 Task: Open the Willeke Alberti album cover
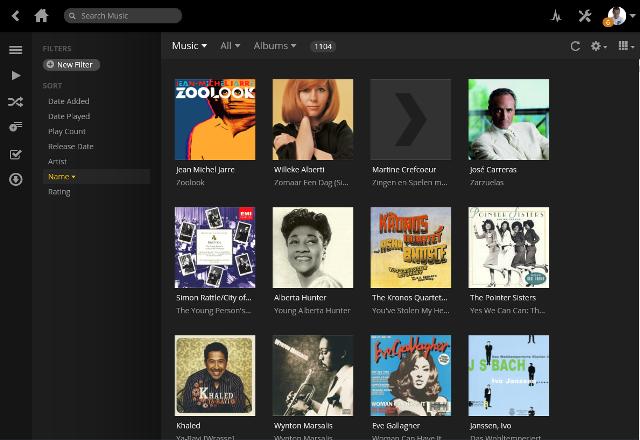[x=313, y=119]
